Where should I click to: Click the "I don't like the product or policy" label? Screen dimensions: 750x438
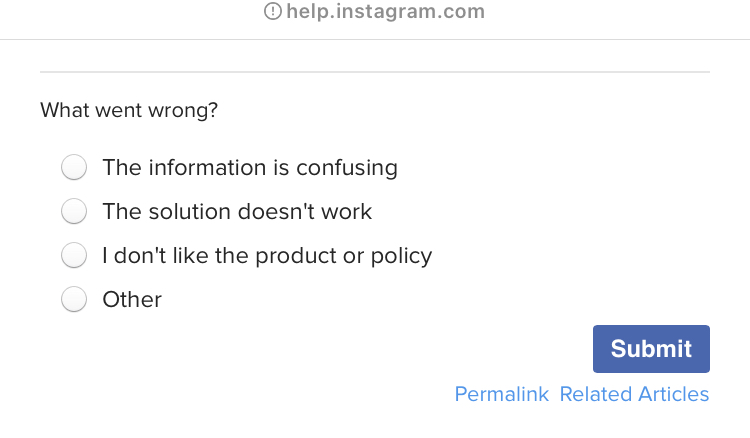(267, 256)
